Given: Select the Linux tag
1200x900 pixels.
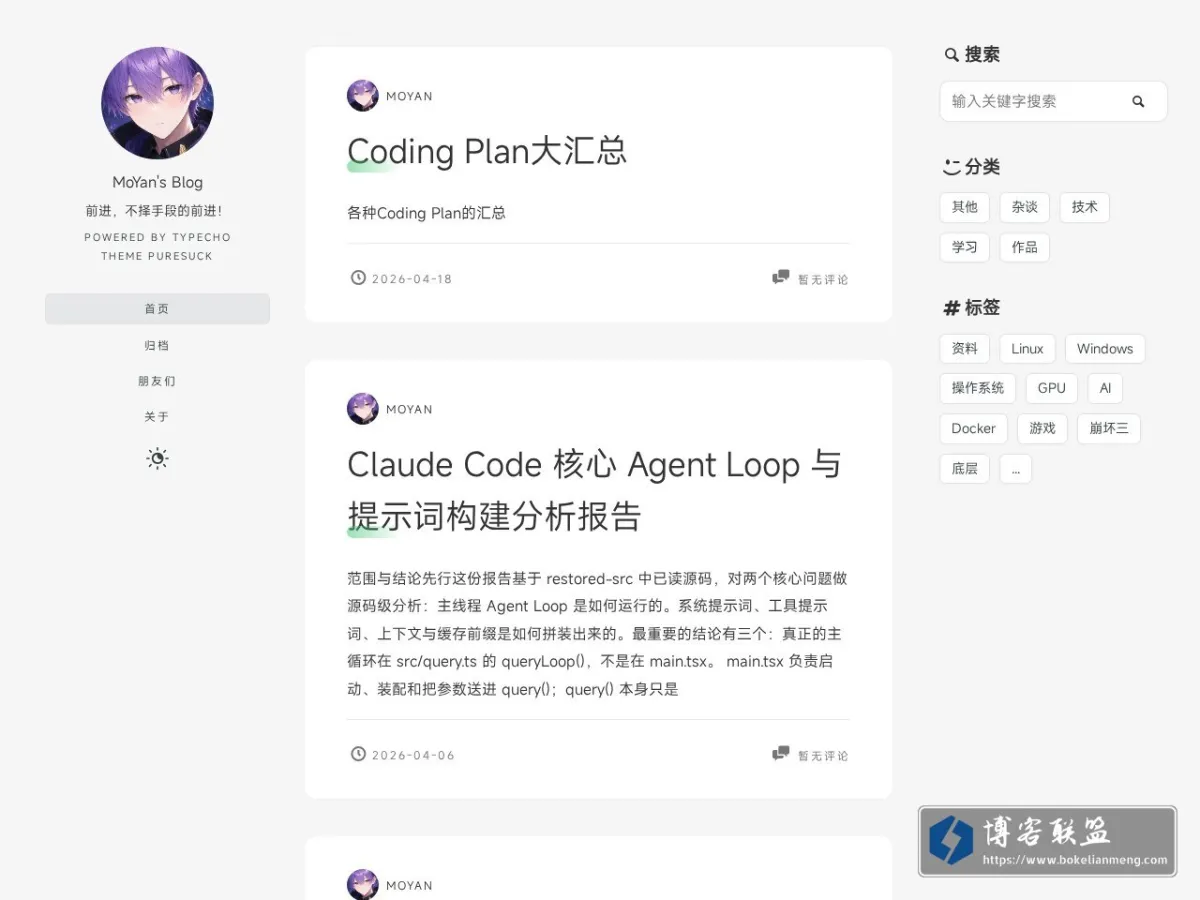Looking at the screenshot, I should (x=1027, y=349).
